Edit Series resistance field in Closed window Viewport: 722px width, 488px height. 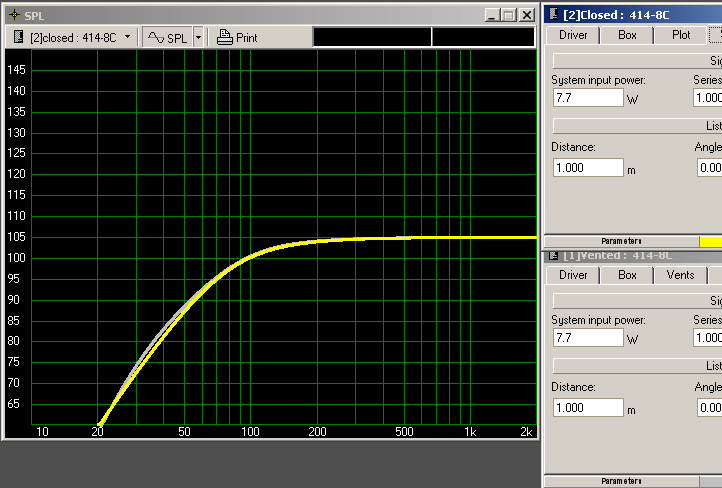[x=708, y=98]
